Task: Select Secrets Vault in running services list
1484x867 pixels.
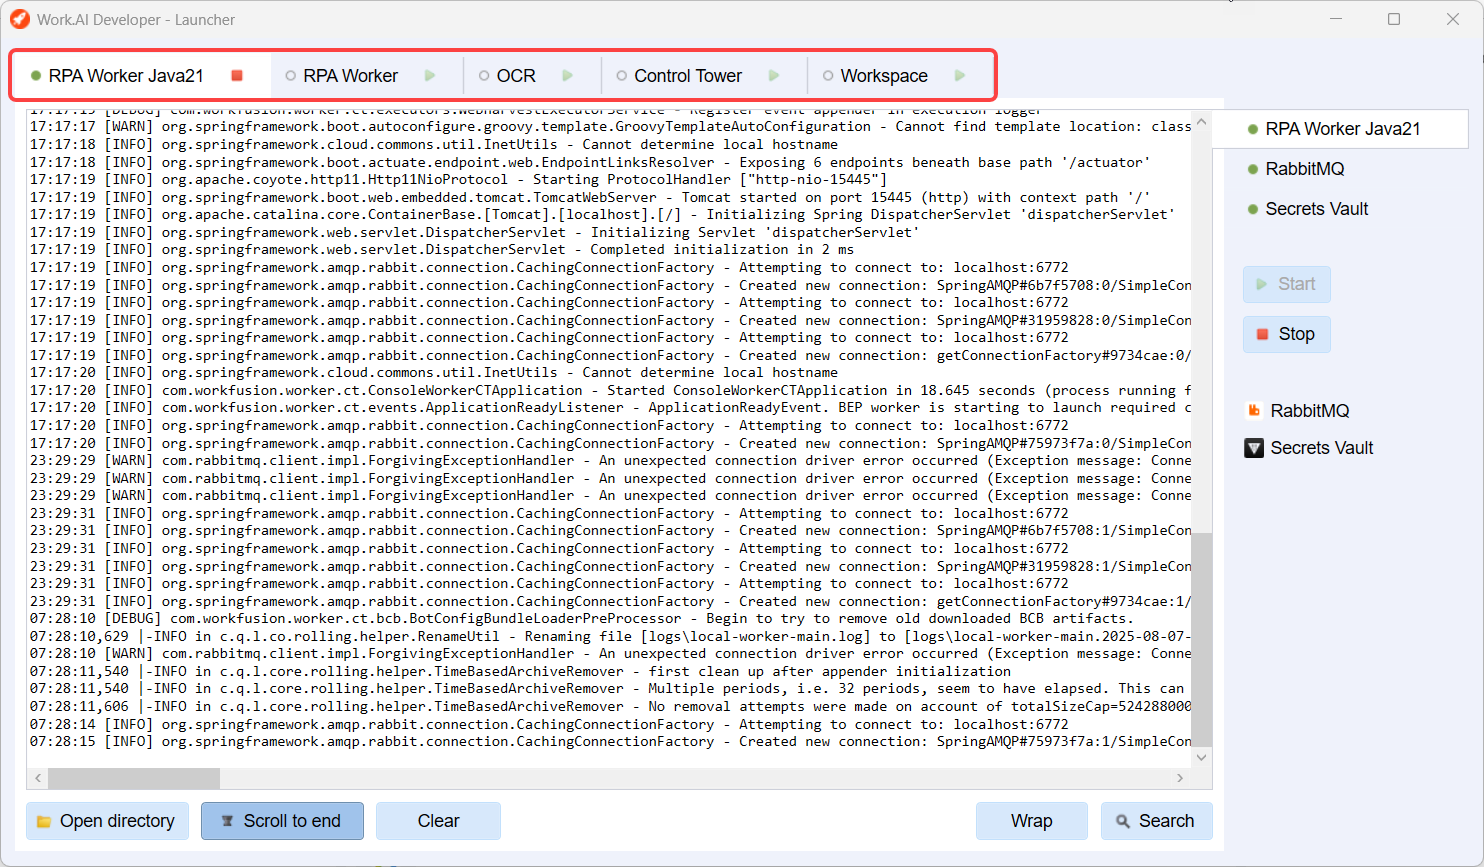Action: click(1316, 209)
